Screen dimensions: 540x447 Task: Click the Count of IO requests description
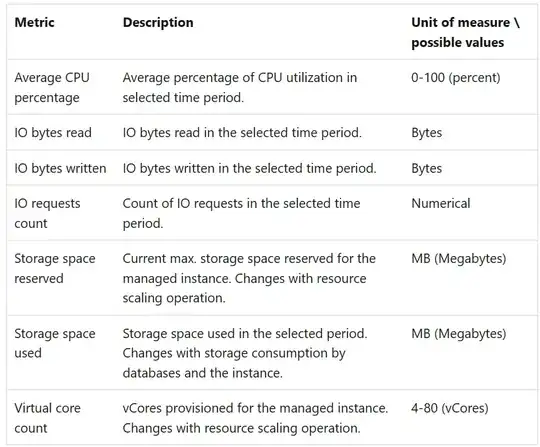point(241,213)
